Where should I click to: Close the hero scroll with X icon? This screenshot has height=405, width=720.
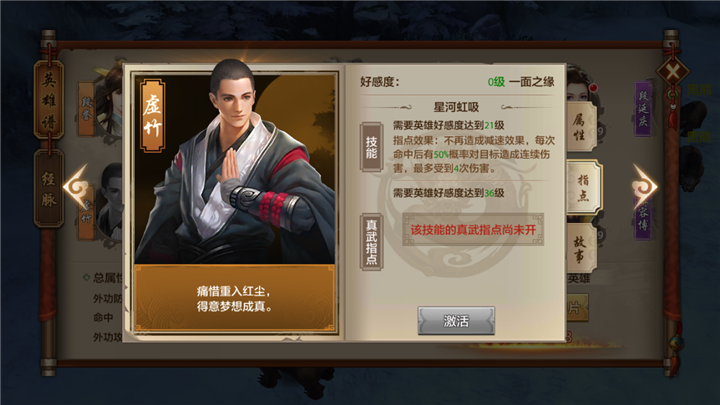672,72
